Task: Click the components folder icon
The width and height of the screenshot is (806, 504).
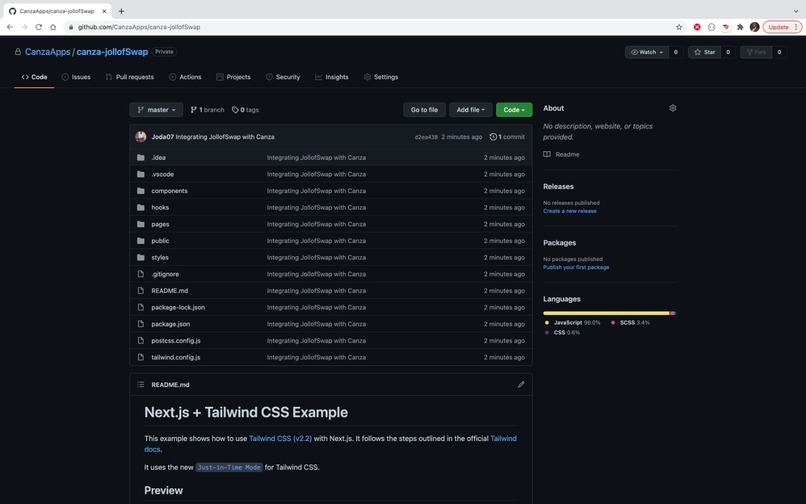Action: click(140, 191)
